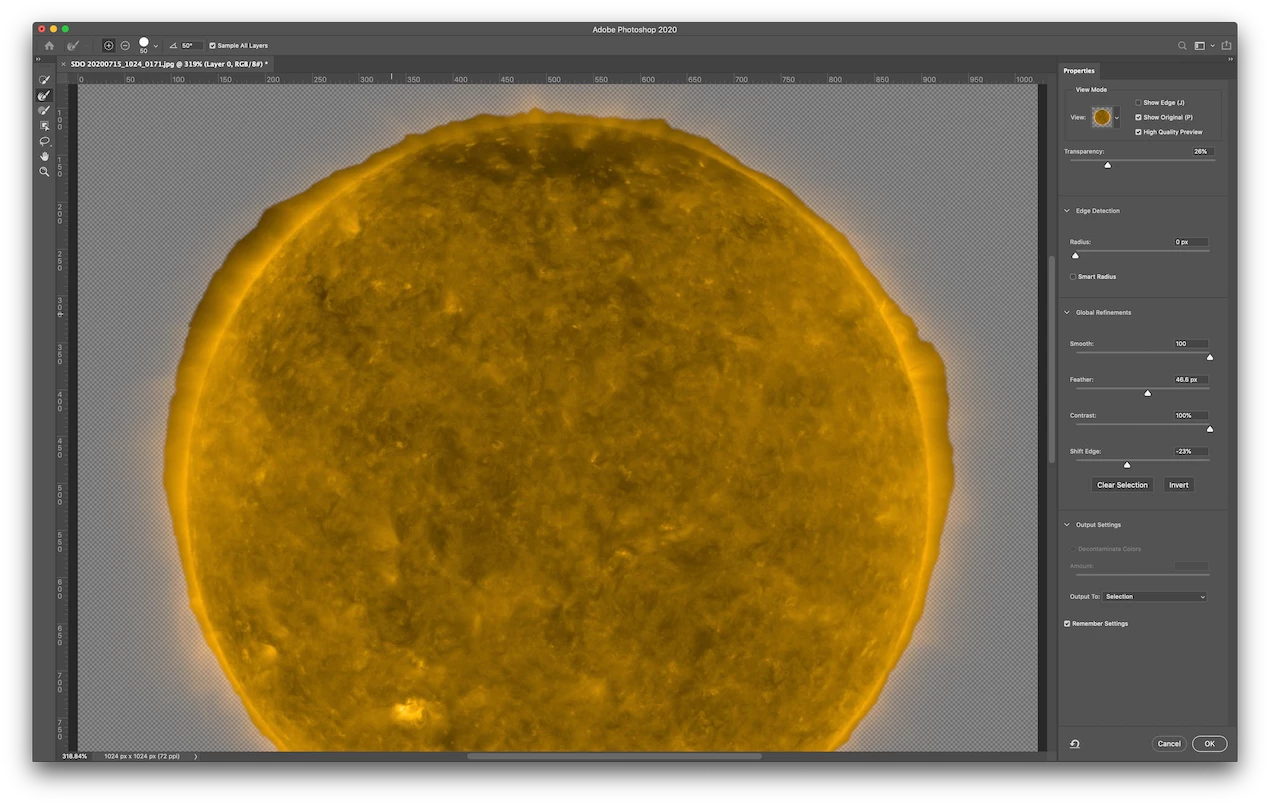Click the brush angle icon
Image resolution: width=1270 pixels, height=805 pixels.
pos(173,46)
